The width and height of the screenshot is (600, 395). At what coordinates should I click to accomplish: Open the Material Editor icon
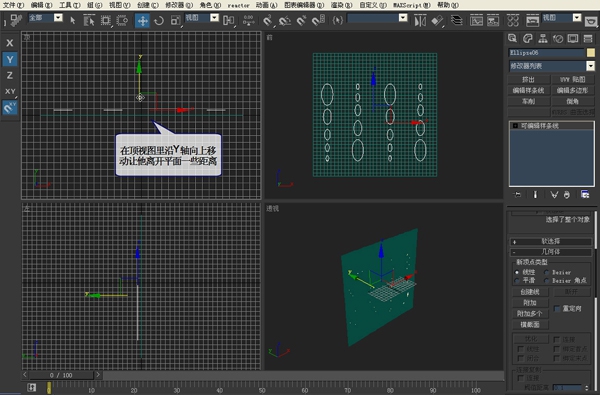point(513,20)
